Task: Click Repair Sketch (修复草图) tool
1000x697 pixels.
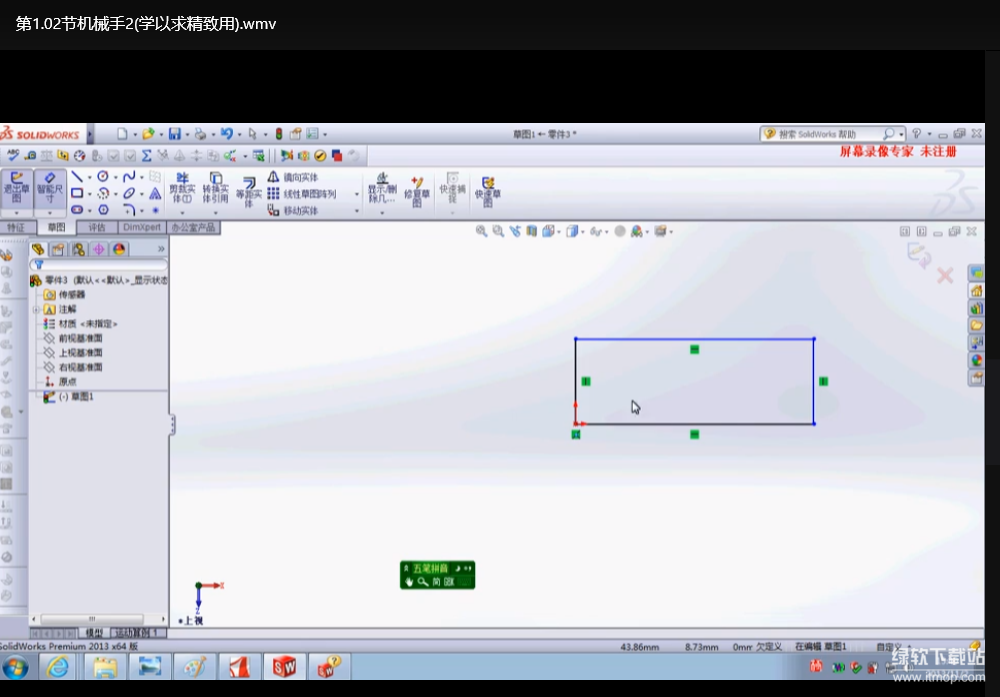Action: pyautogui.click(x=416, y=191)
